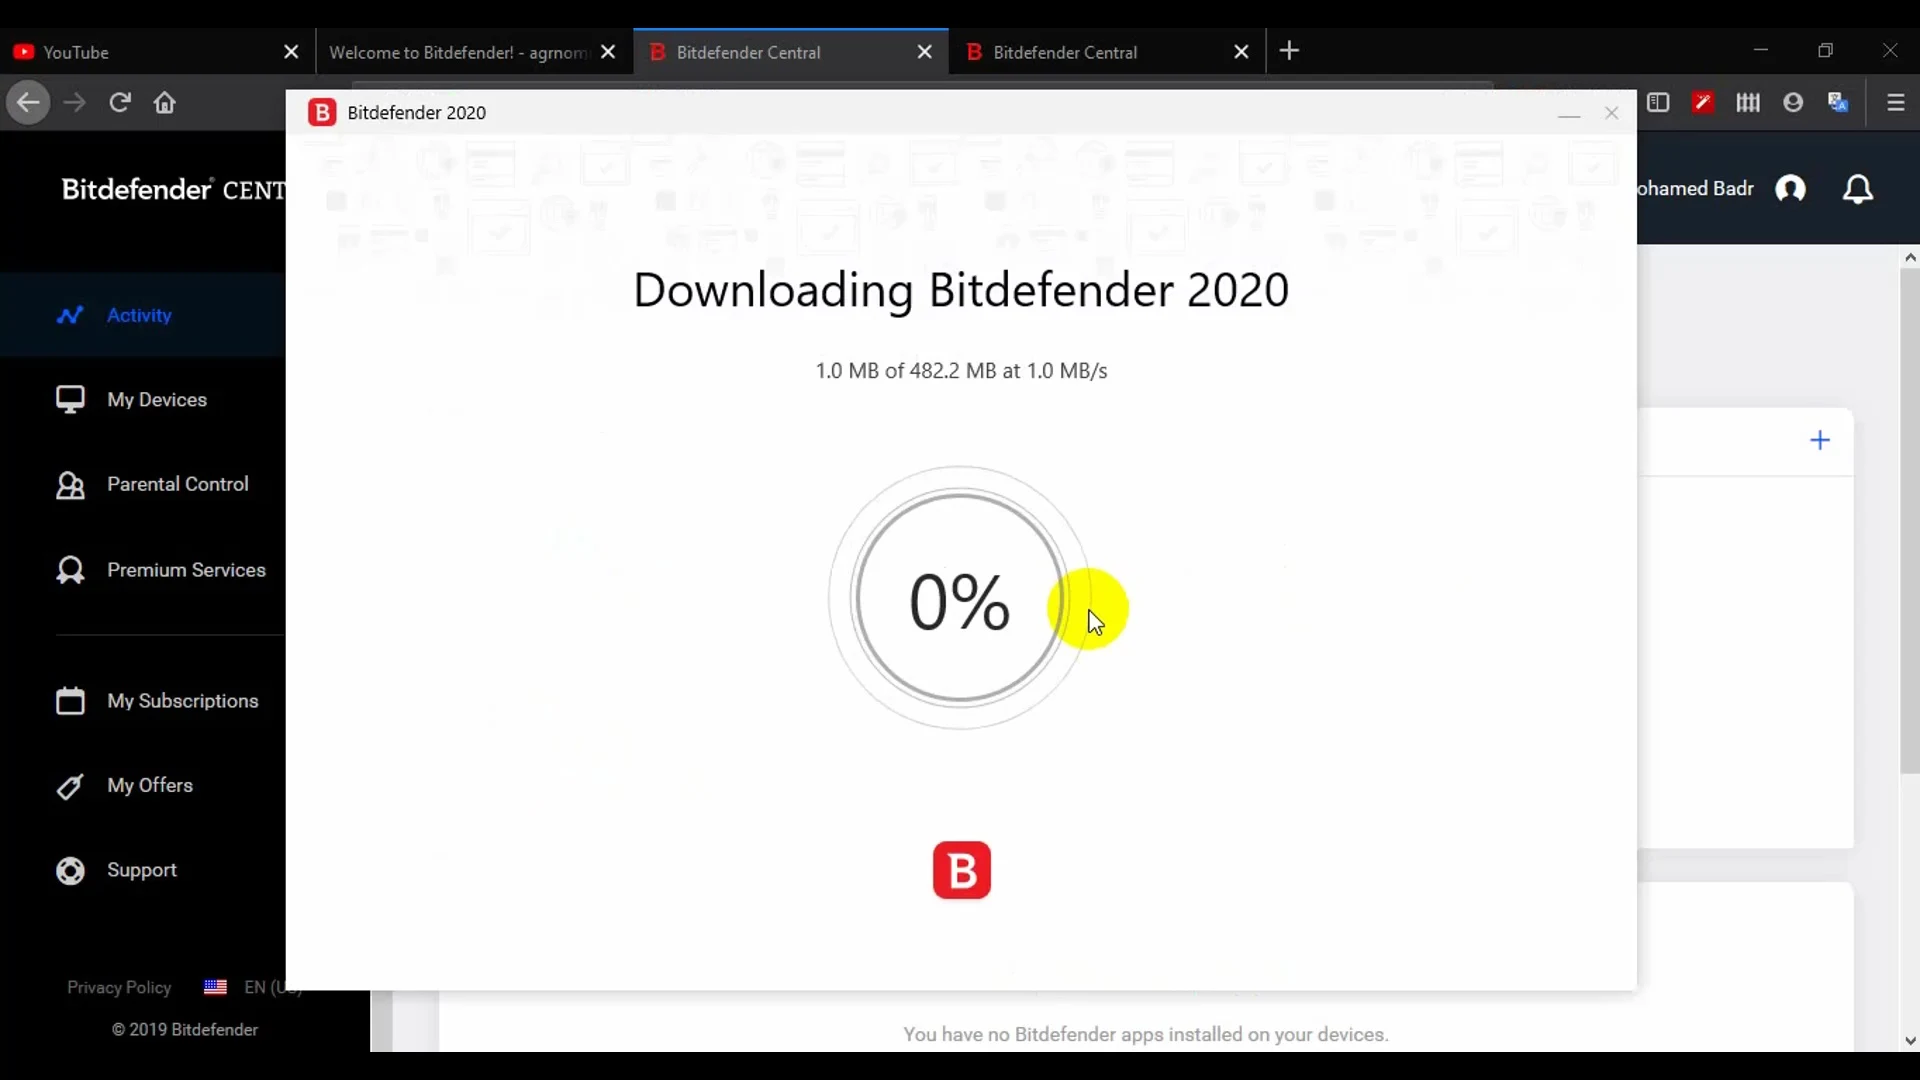This screenshot has width=1920, height=1080.
Task: Click the translate extension icon
Action: click(1838, 103)
